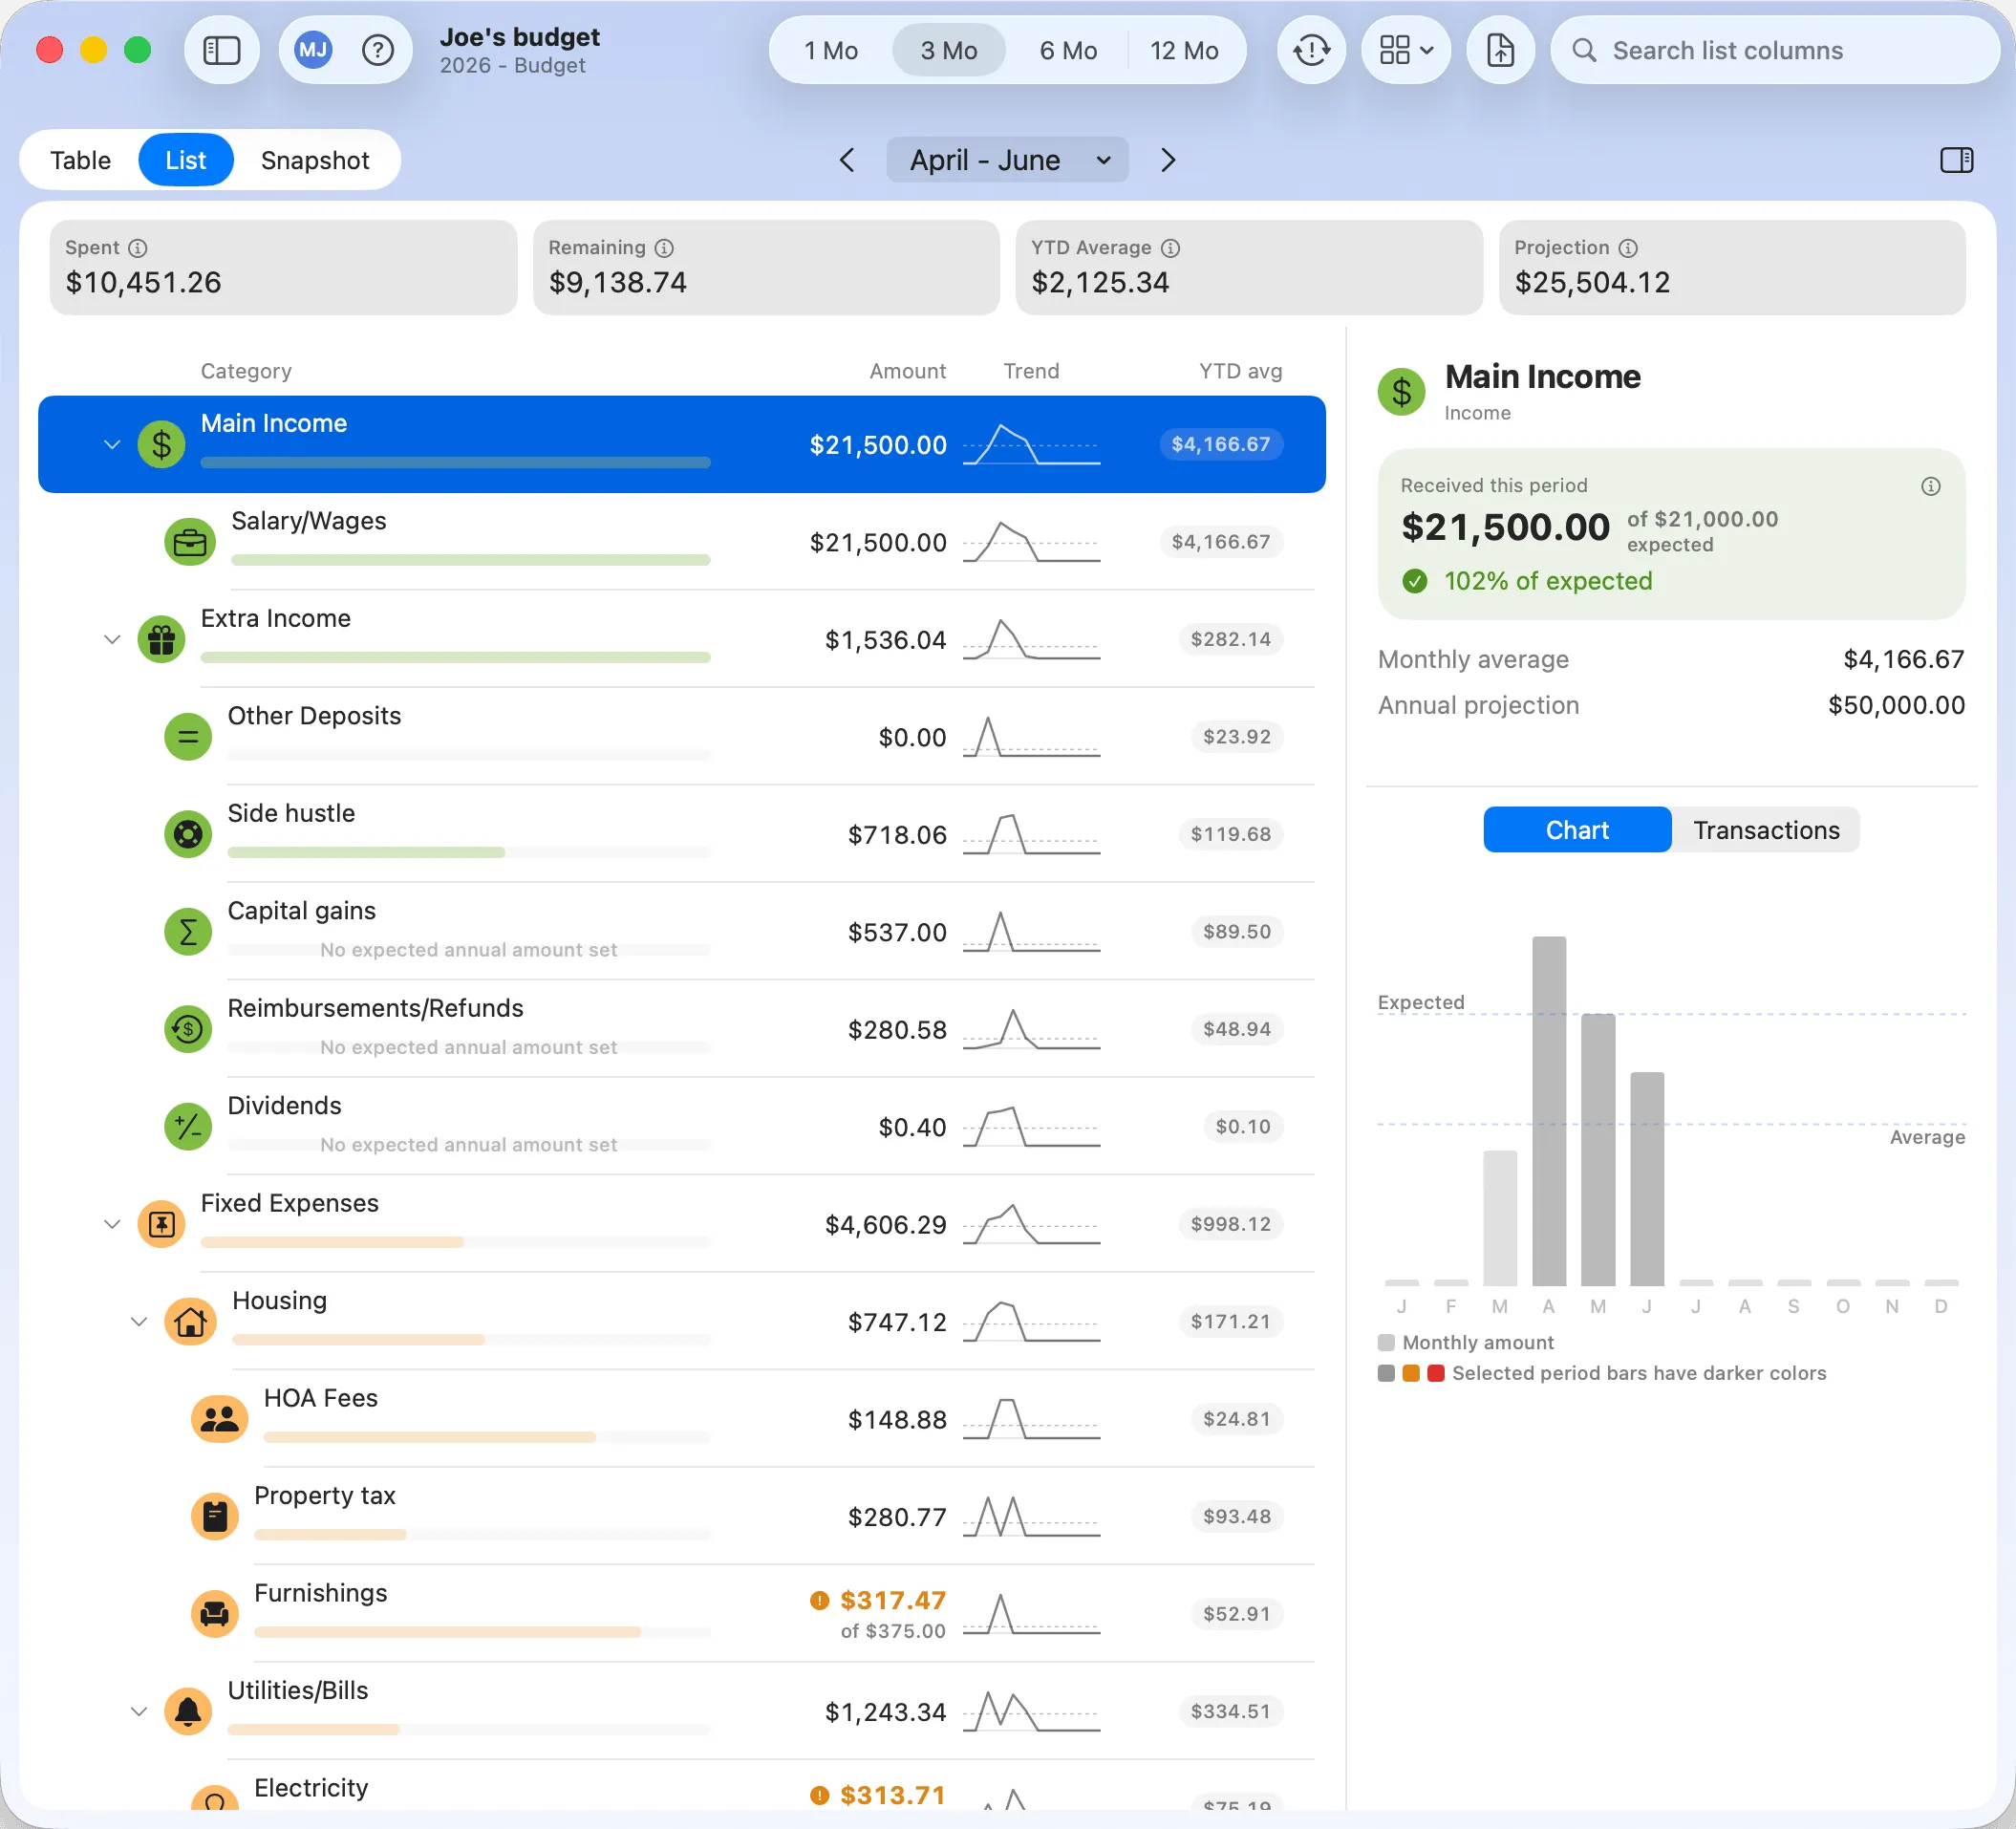Click the Utilities/Bills bell icon
This screenshot has height=1829, width=2016.
tap(188, 1712)
